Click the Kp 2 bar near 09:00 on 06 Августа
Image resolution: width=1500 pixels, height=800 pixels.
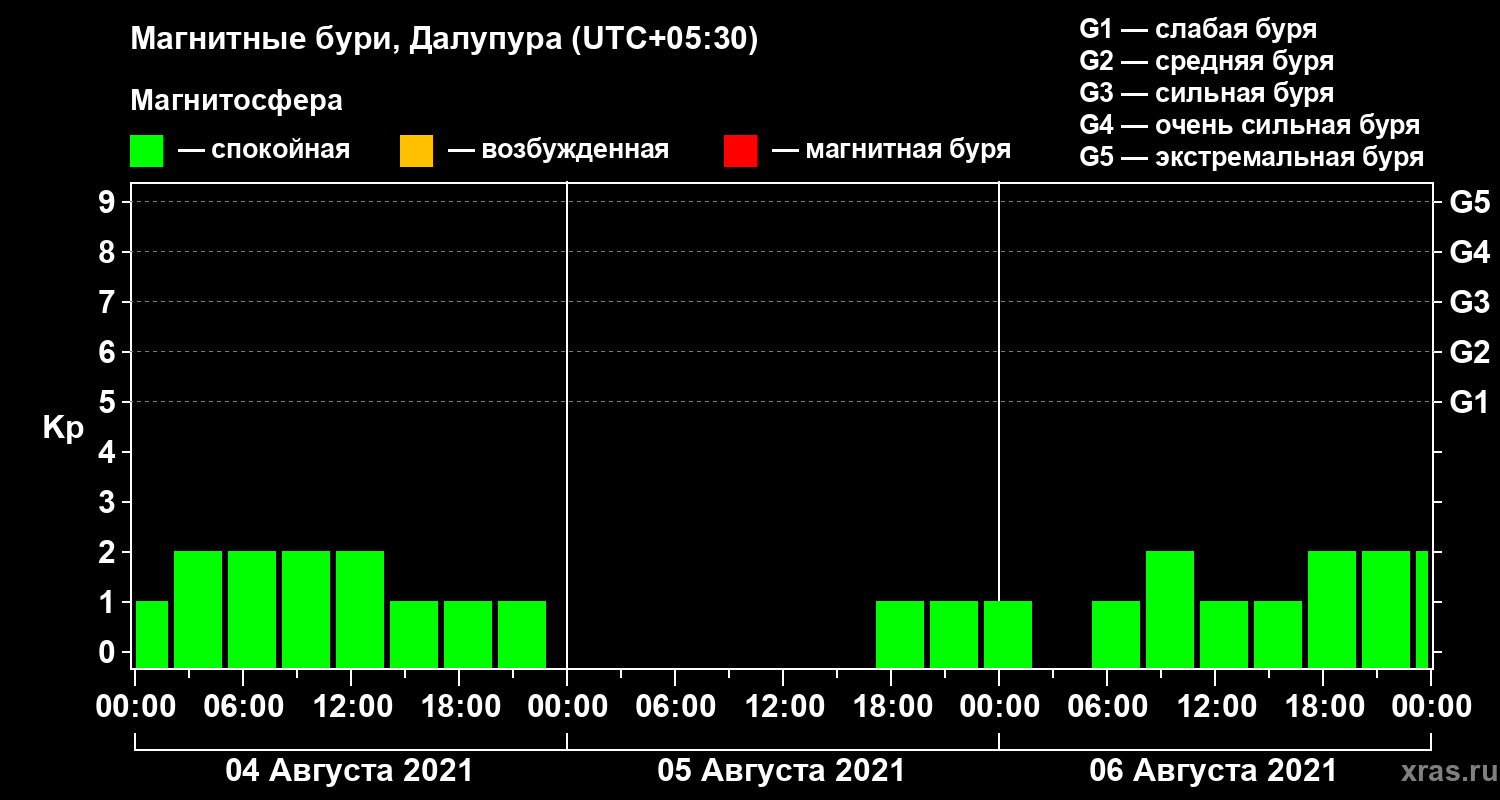(x=1170, y=609)
